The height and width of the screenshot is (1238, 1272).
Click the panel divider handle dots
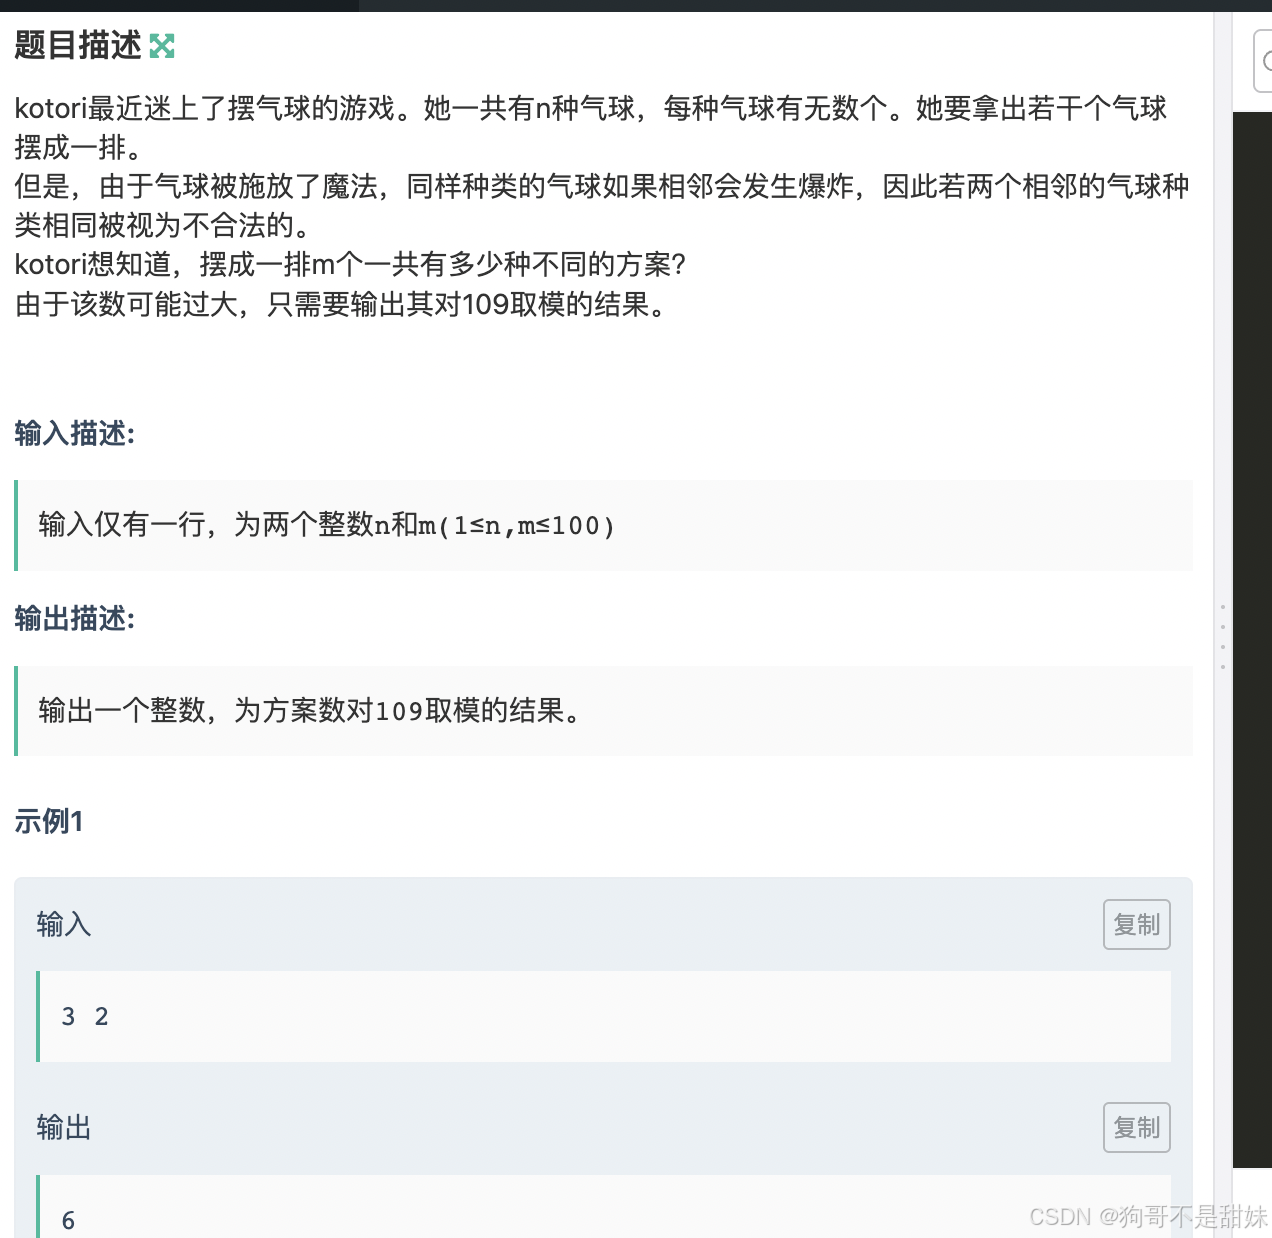(1222, 636)
